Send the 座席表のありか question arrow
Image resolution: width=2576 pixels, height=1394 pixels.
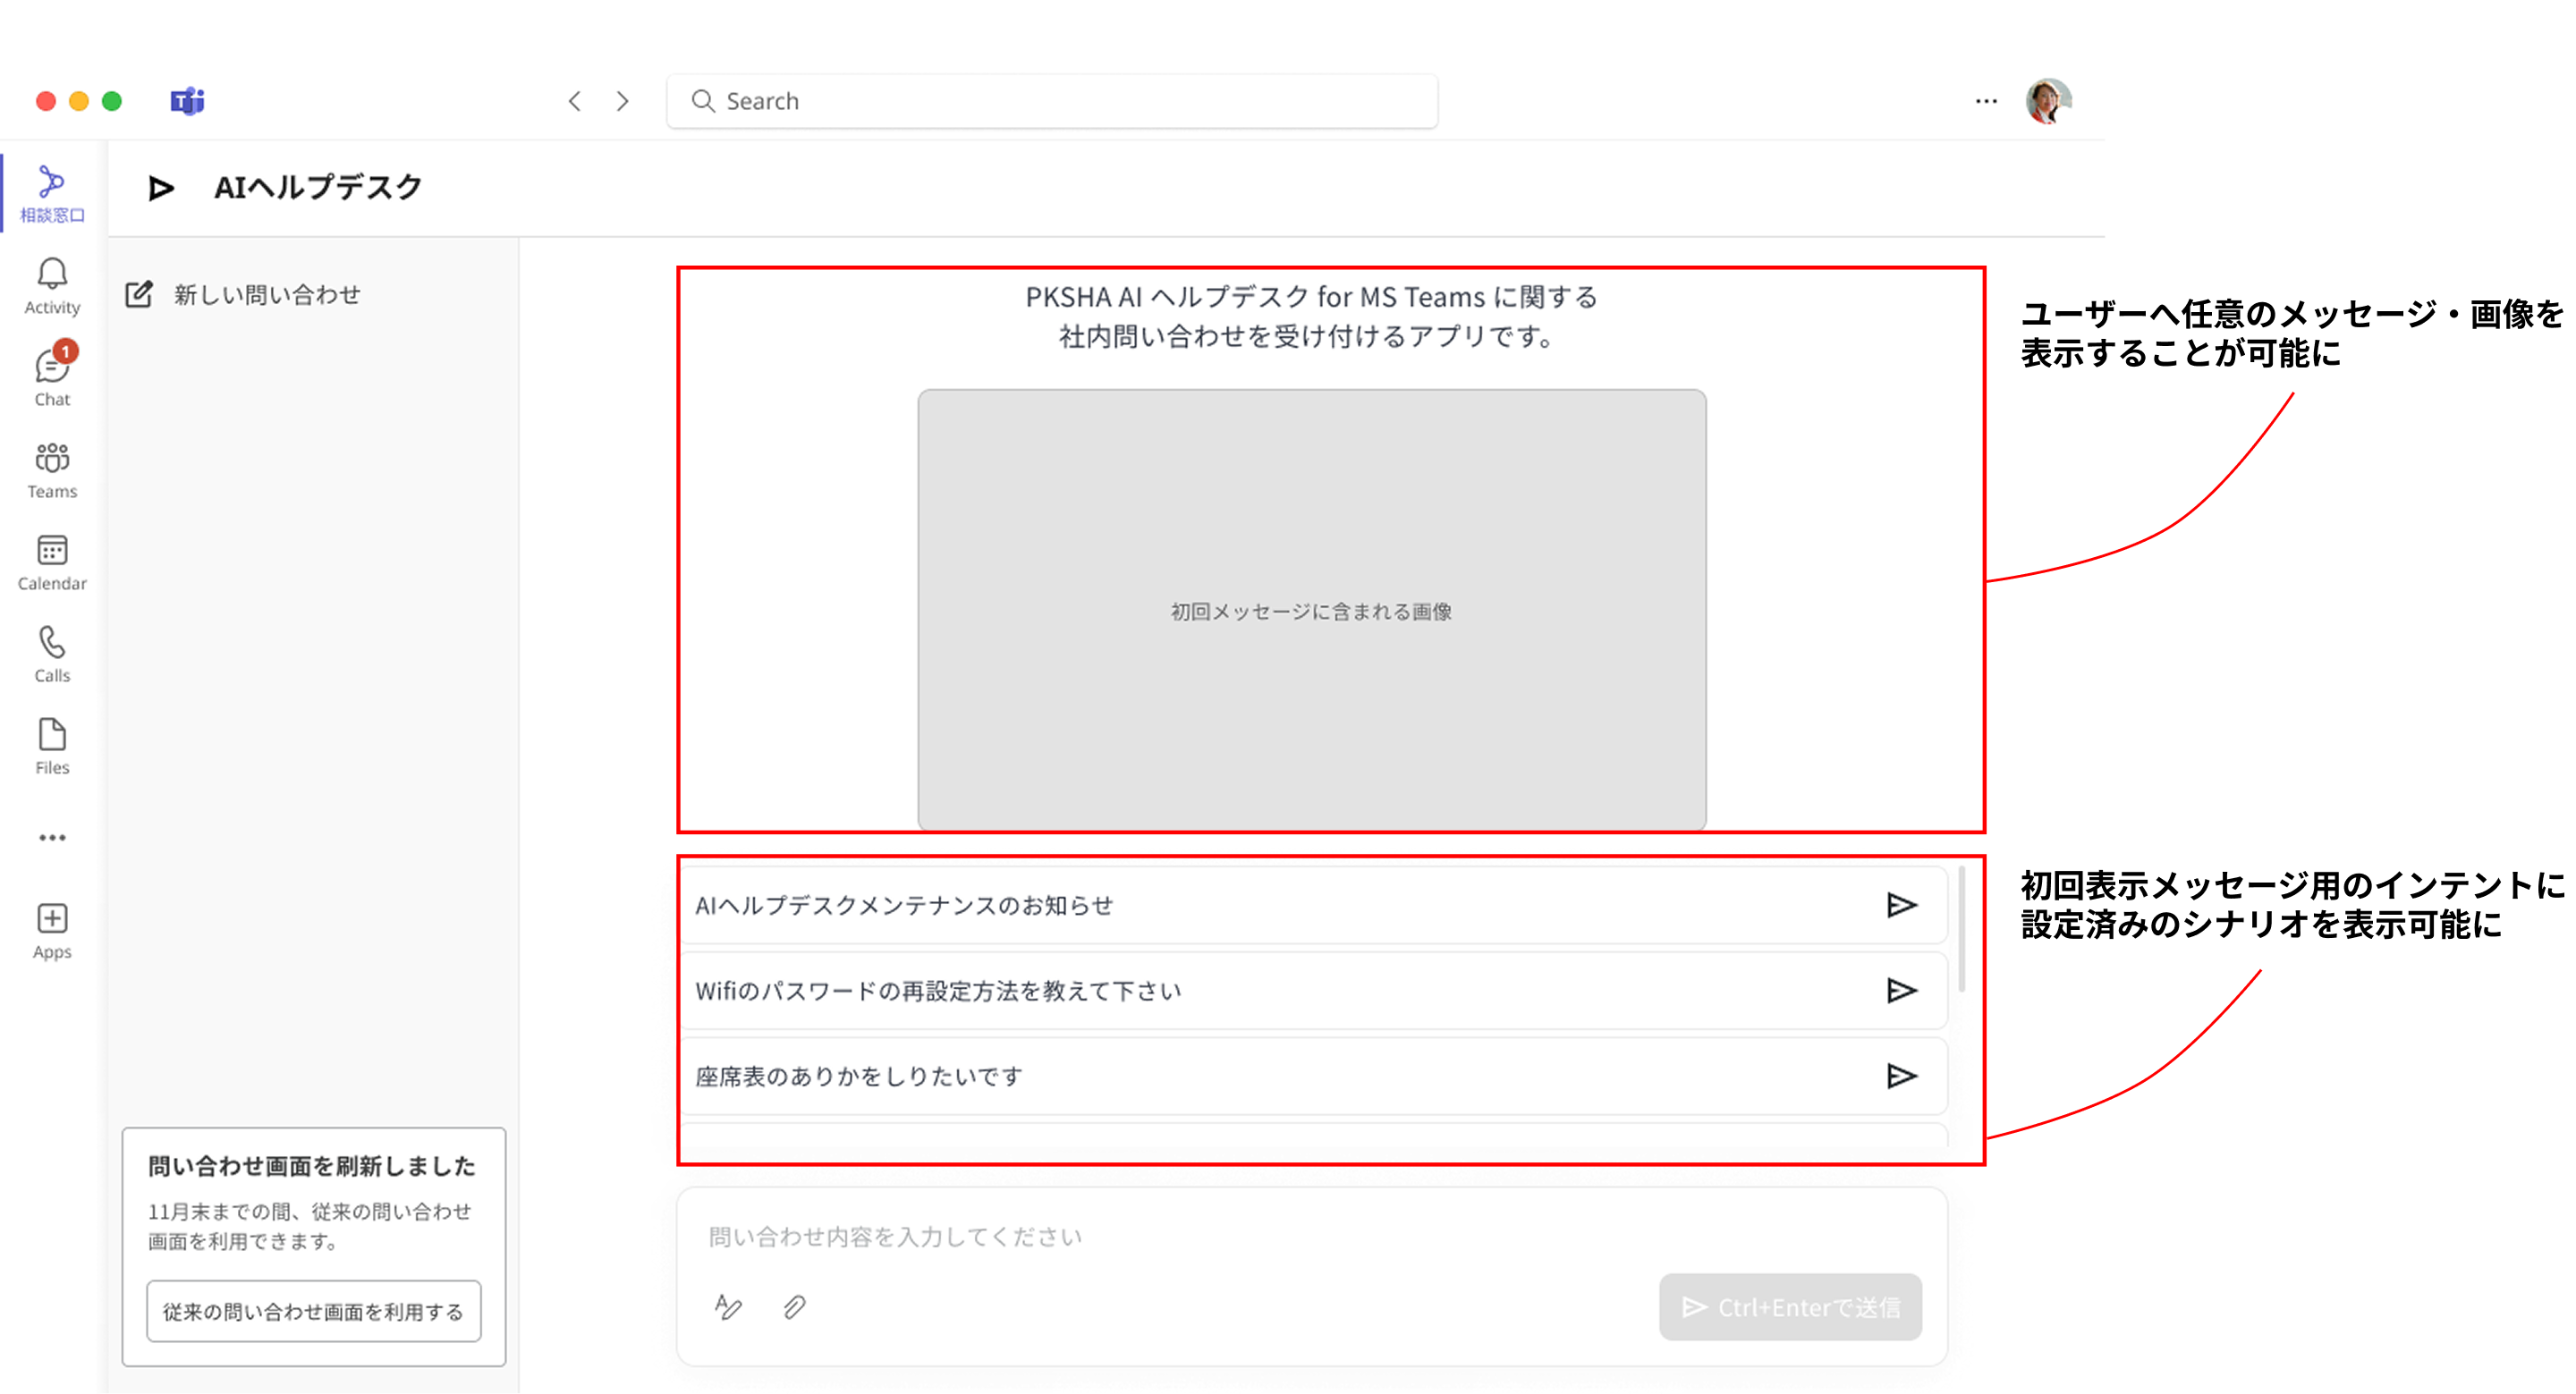tap(1901, 1076)
